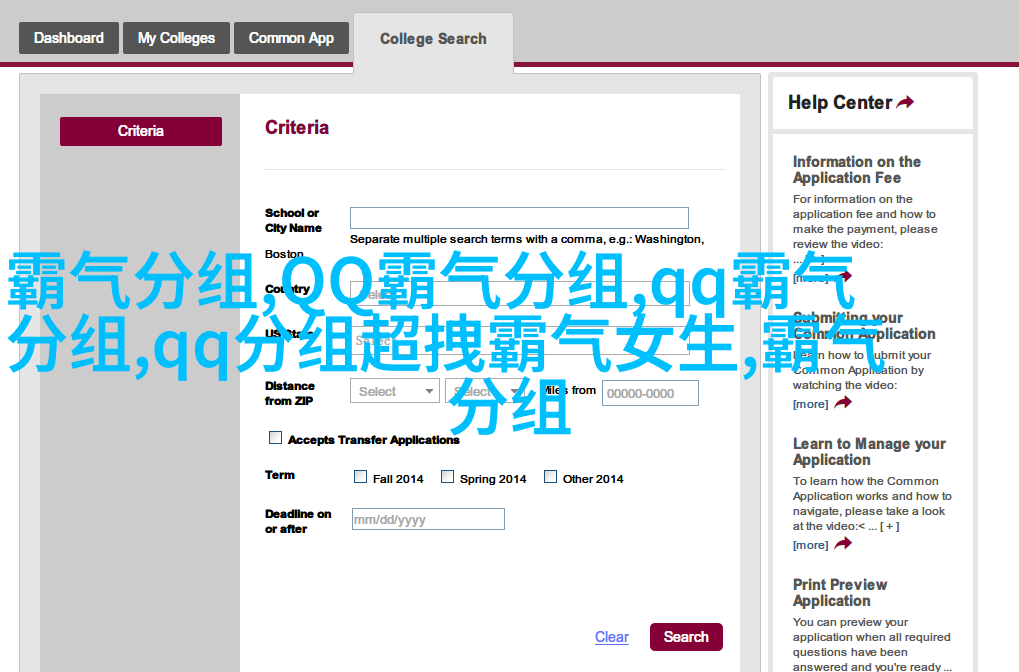The image size is (1019, 672).
Task: Select the College Search tab
Action: coord(433,39)
